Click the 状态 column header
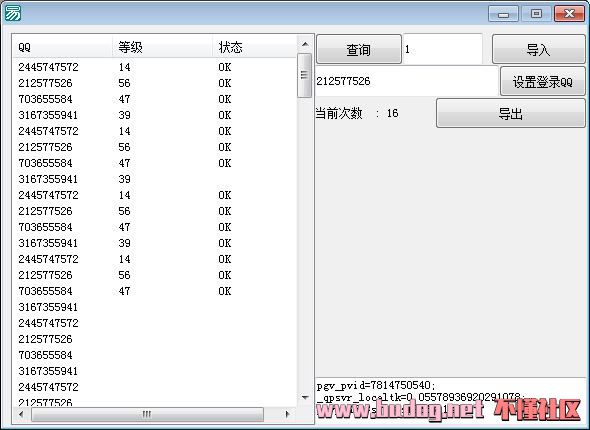This screenshot has width=590, height=430. pyautogui.click(x=255, y=47)
